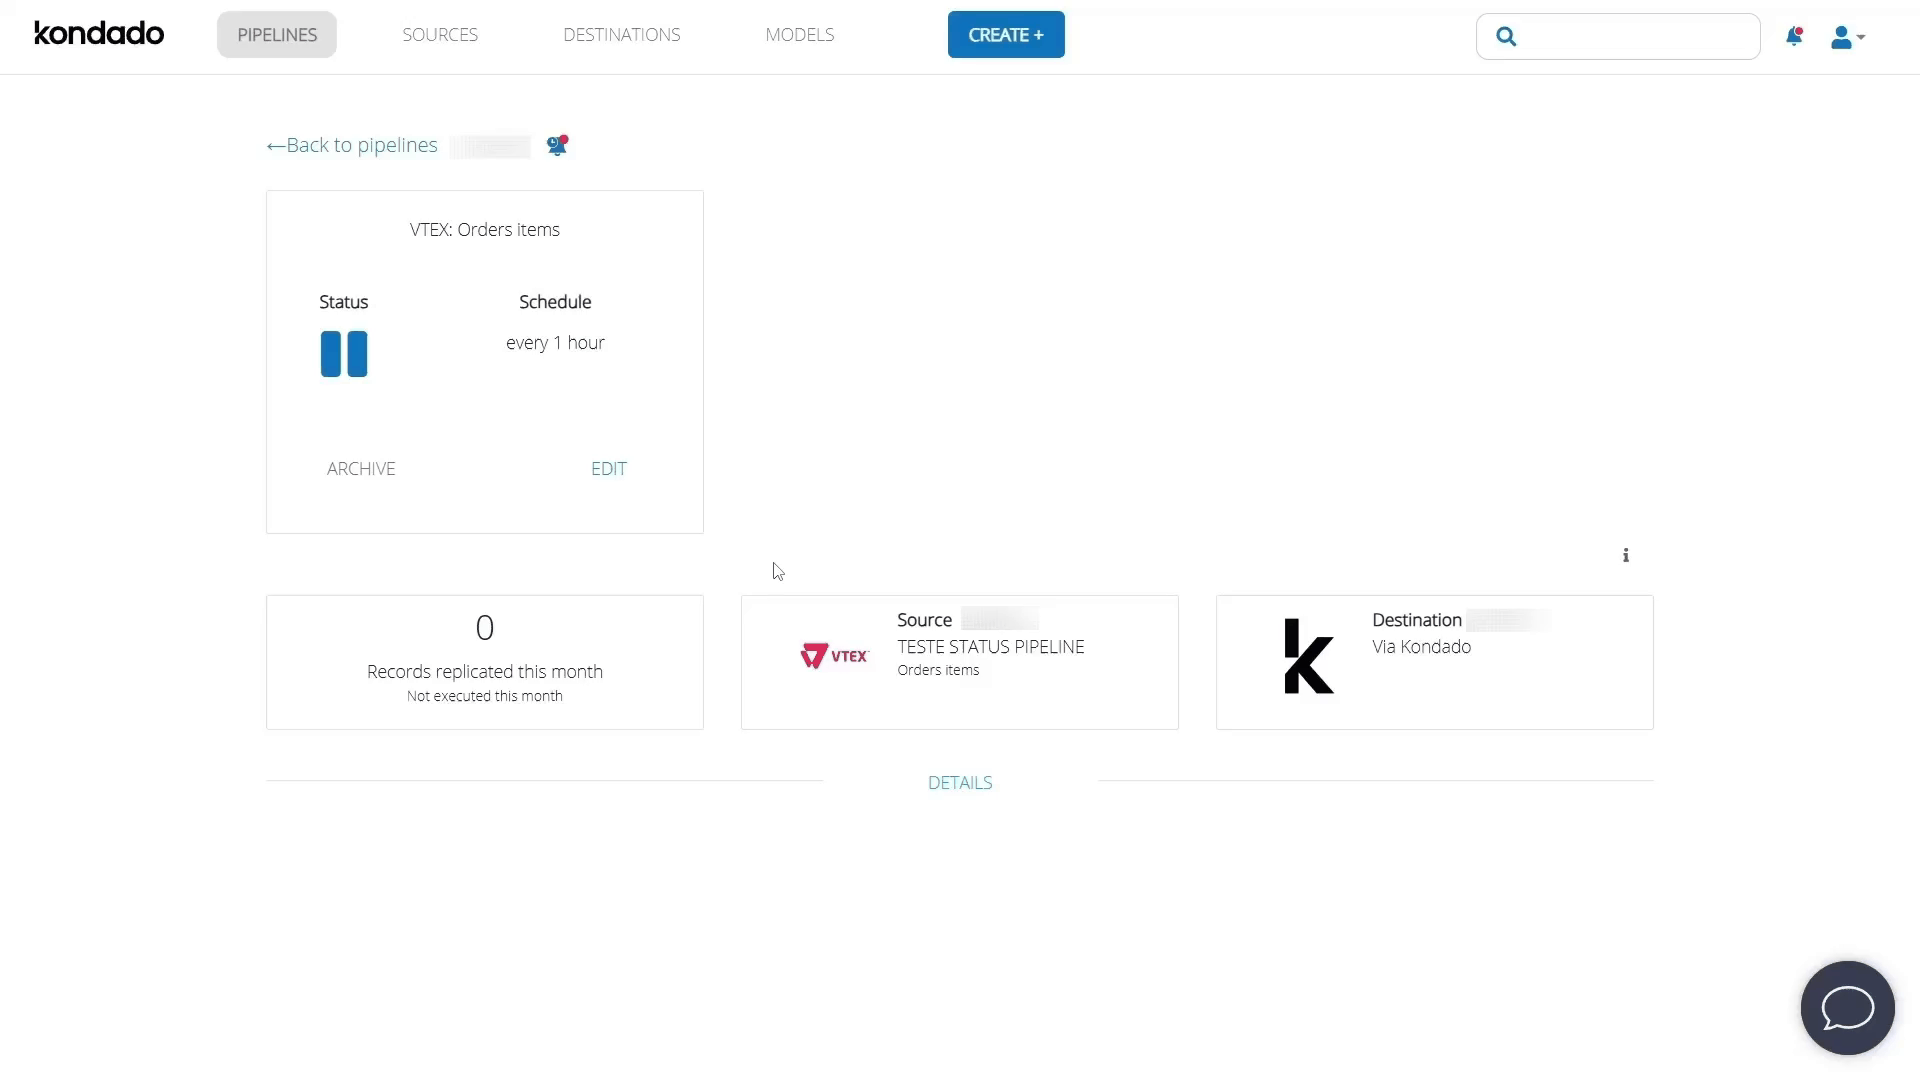Open the chat support bubble

click(x=1847, y=1007)
